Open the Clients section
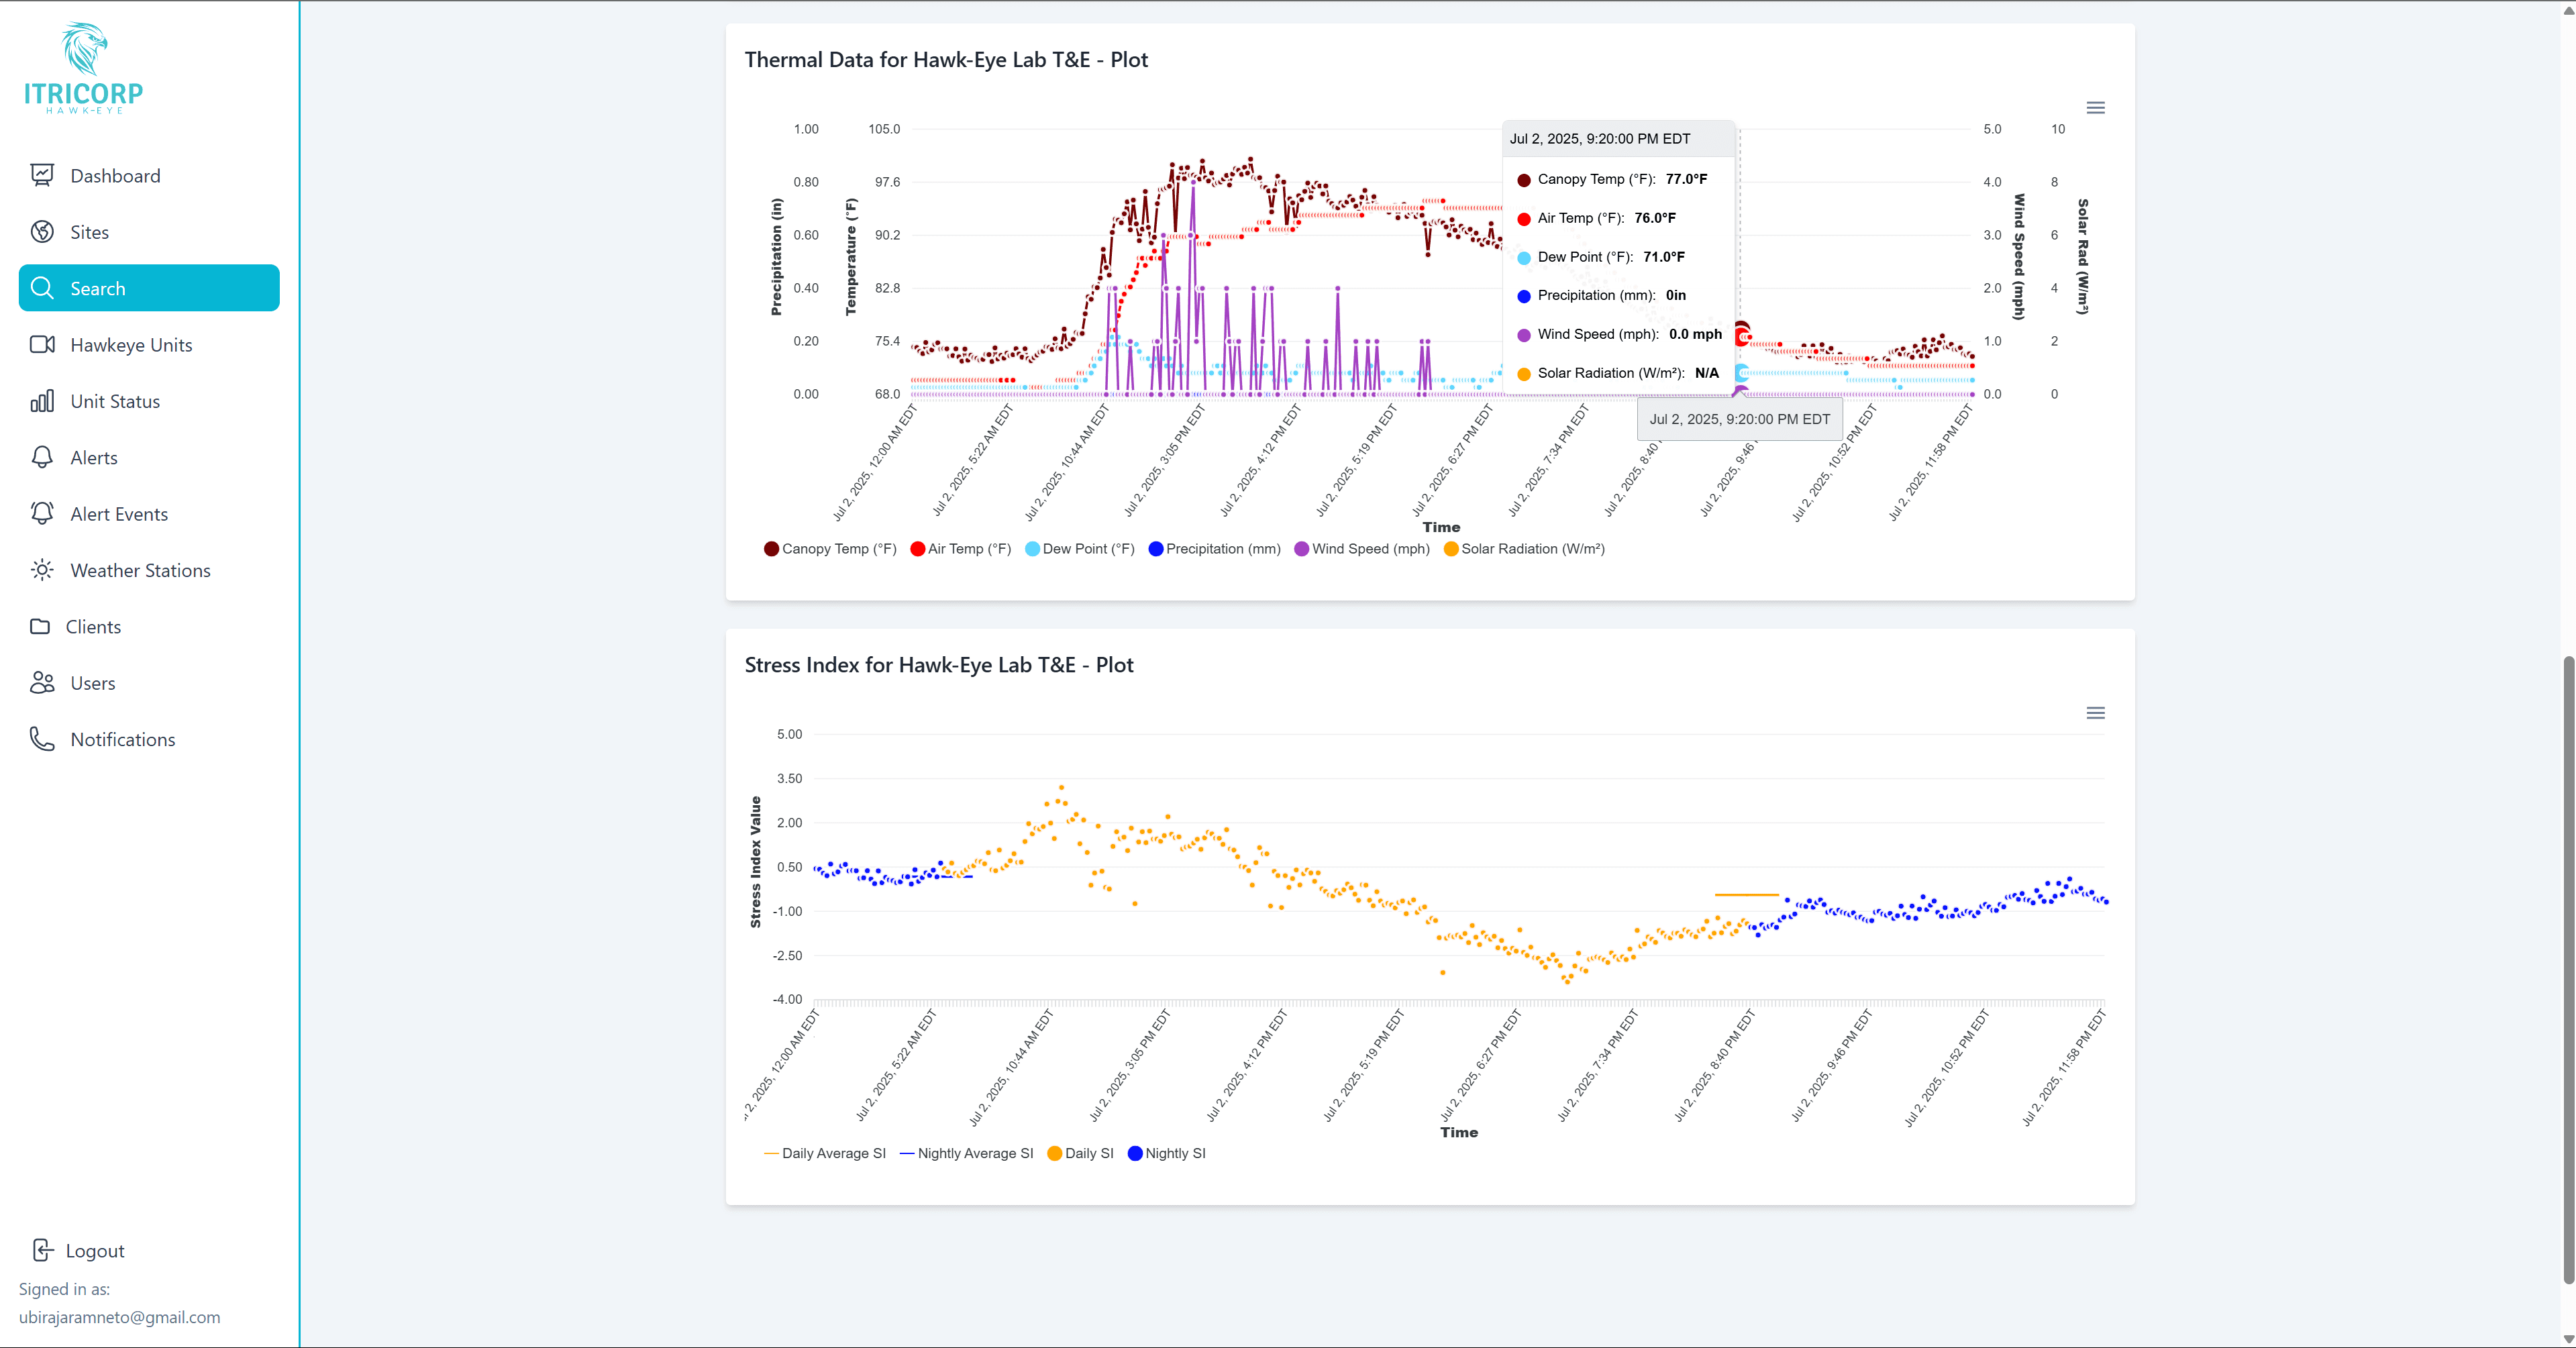The width and height of the screenshot is (2576, 1348). 93,627
